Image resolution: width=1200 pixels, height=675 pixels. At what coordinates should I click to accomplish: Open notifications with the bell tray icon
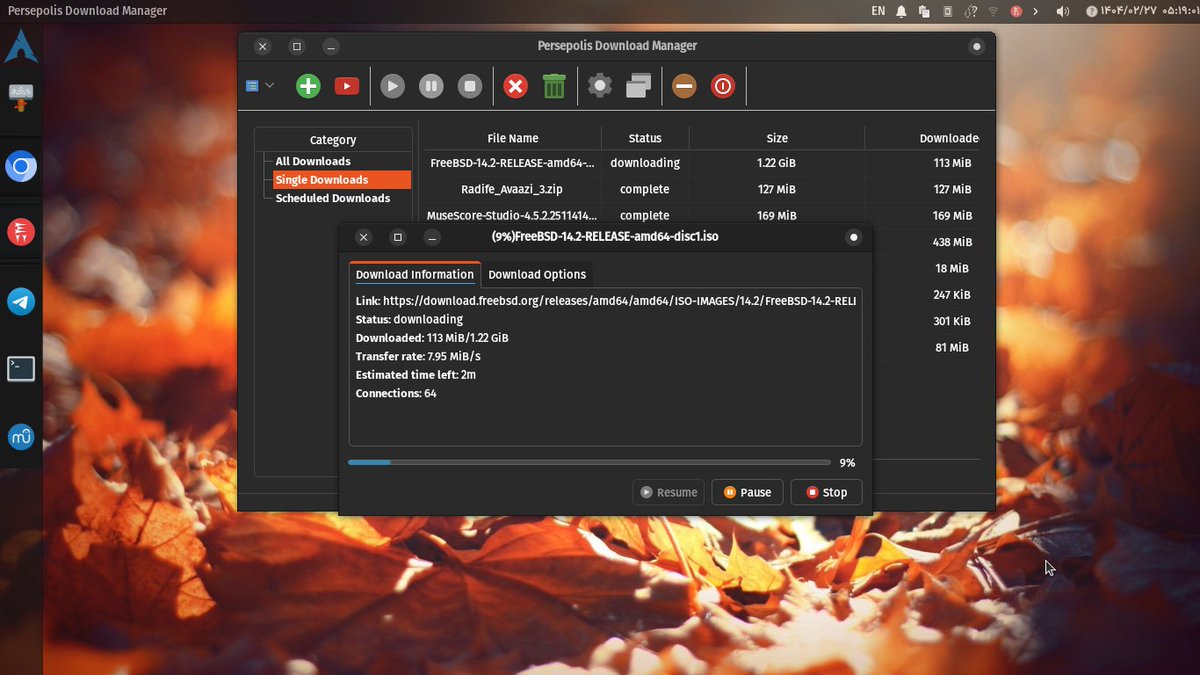(x=902, y=11)
